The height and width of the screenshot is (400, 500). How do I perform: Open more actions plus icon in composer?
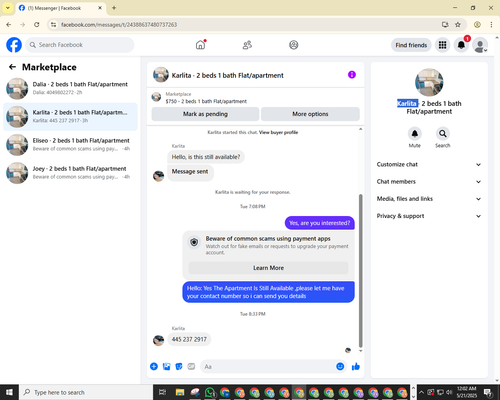(x=154, y=367)
